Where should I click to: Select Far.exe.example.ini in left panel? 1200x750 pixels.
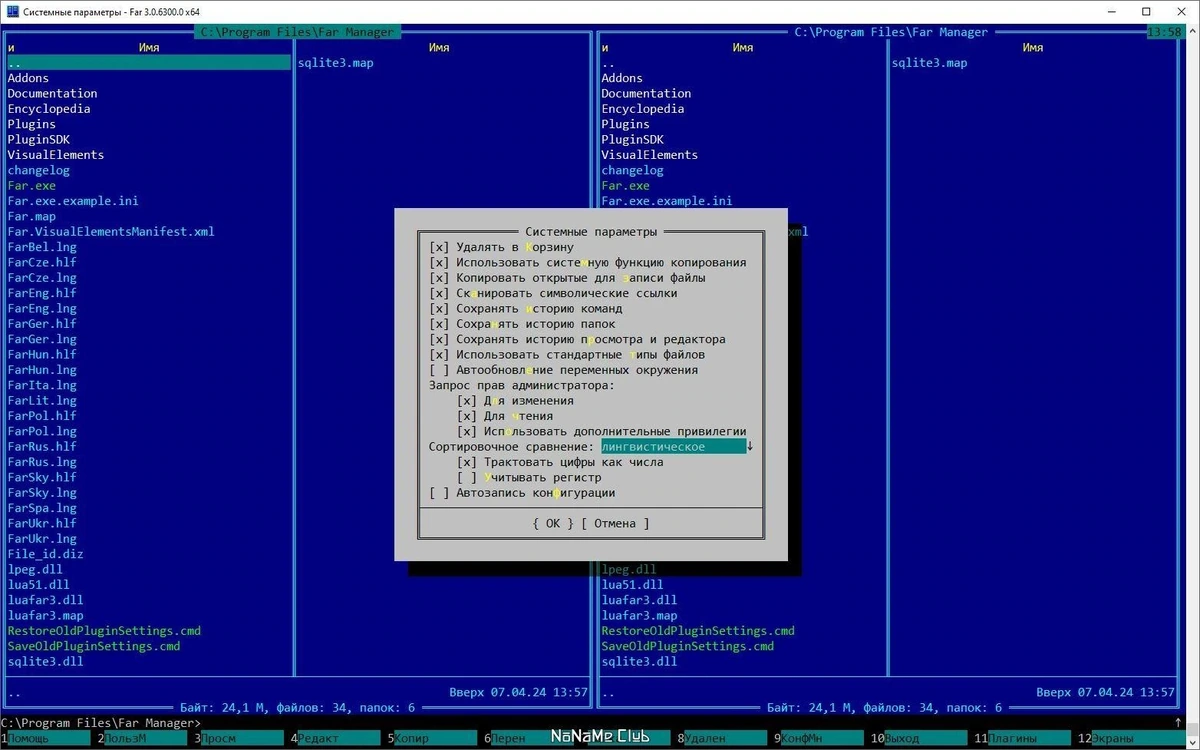coord(73,201)
